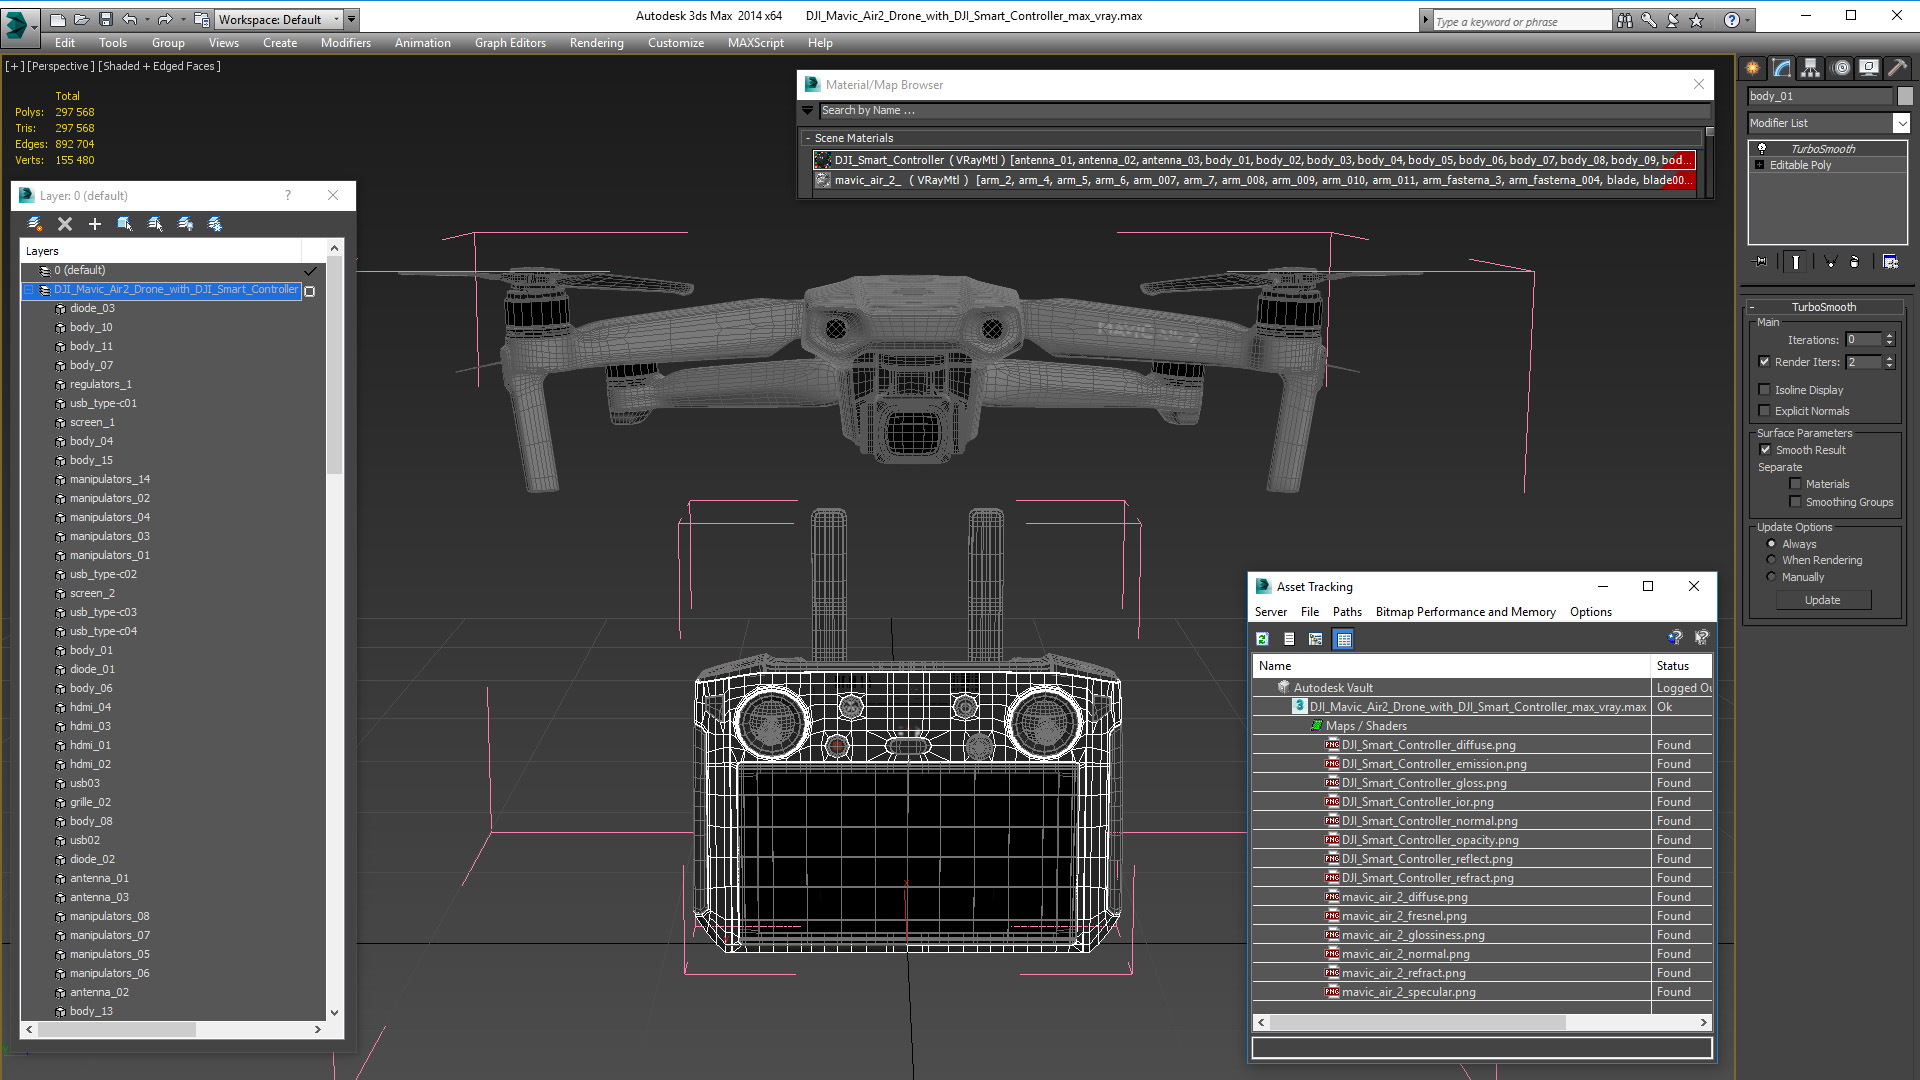
Task: Open a file using the folder icon
Action: tap(81, 19)
